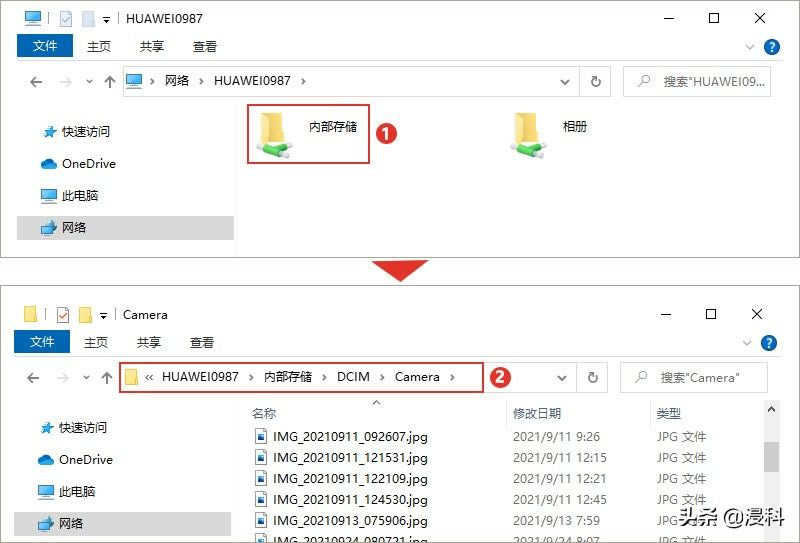The height and width of the screenshot is (543, 800).
Task: Click Back arrow in Camera window
Action: click(x=33, y=378)
